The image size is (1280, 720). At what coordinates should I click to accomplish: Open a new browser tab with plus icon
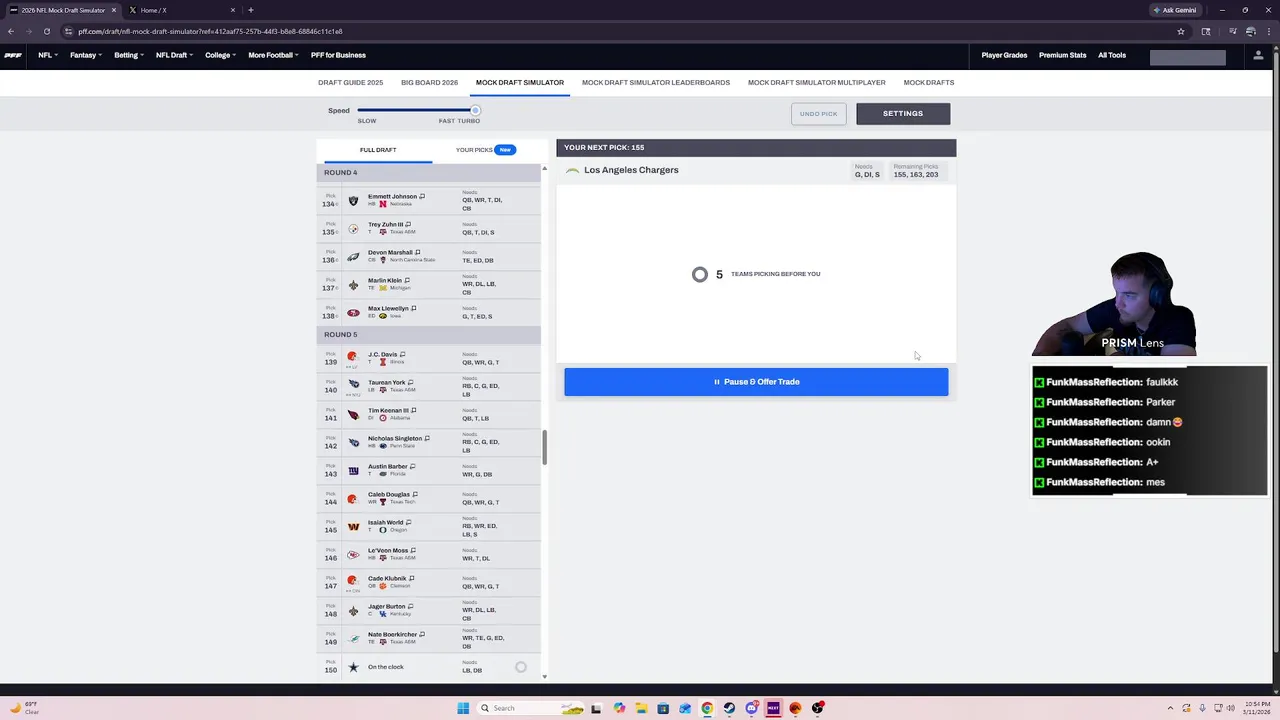tap(250, 10)
